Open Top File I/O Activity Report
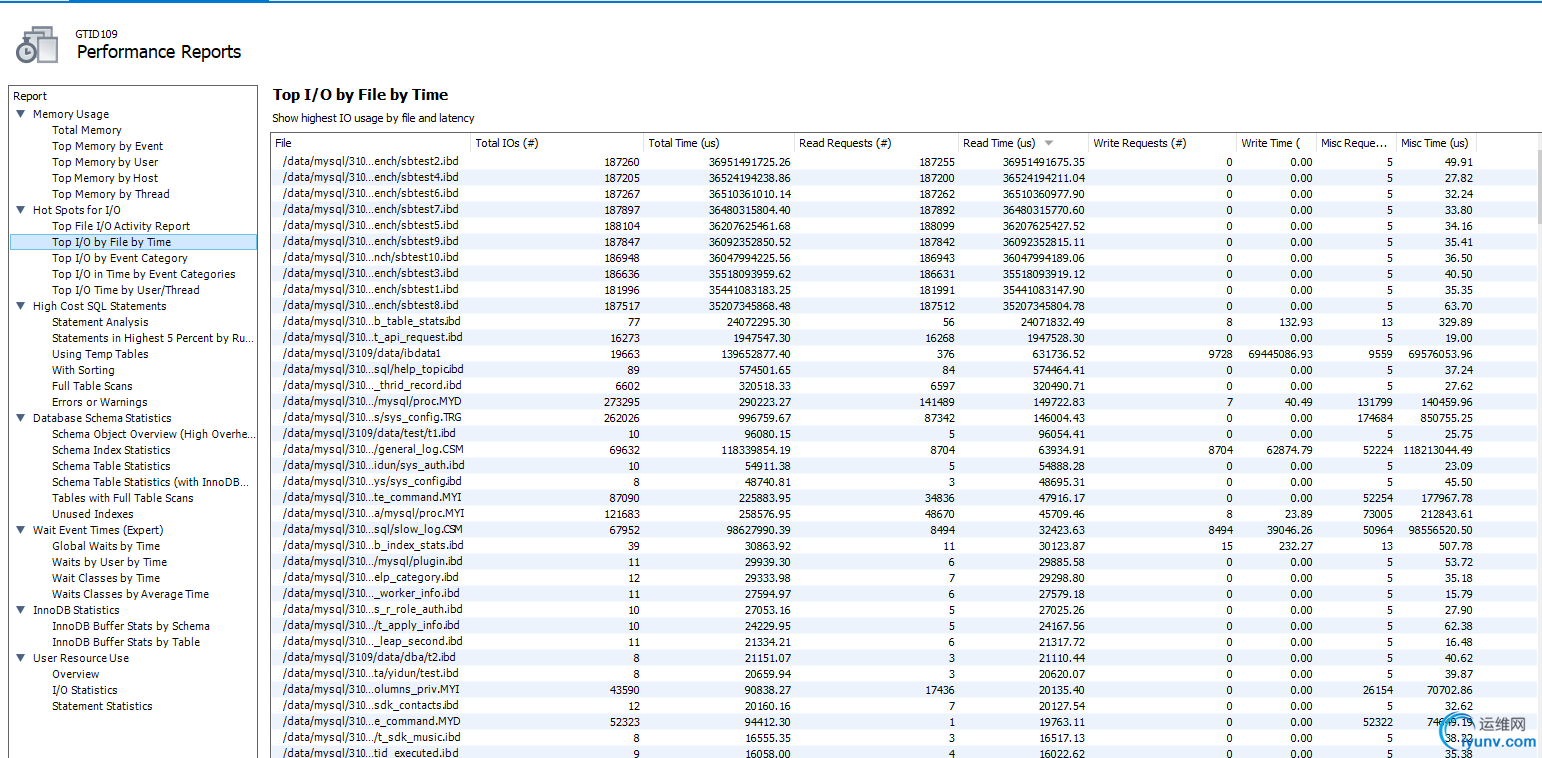The width and height of the screenshot is (1542, 758). pyautogui.click(x=121, y=226)
